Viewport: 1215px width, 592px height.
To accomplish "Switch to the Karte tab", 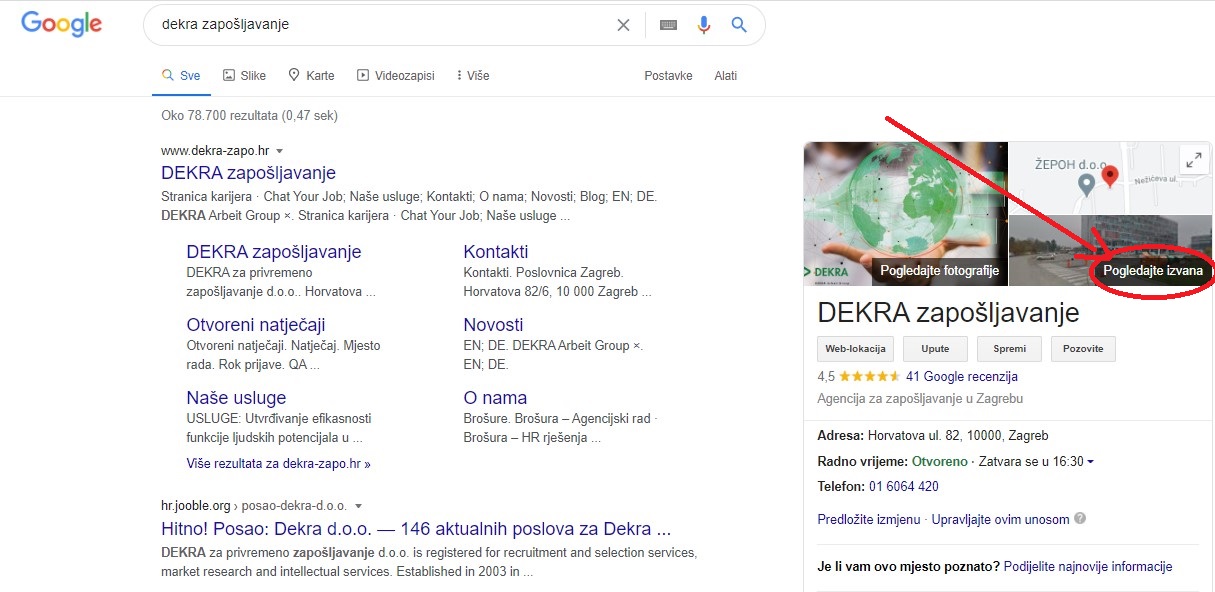I will pyautogui.click(x=311, y=76).
